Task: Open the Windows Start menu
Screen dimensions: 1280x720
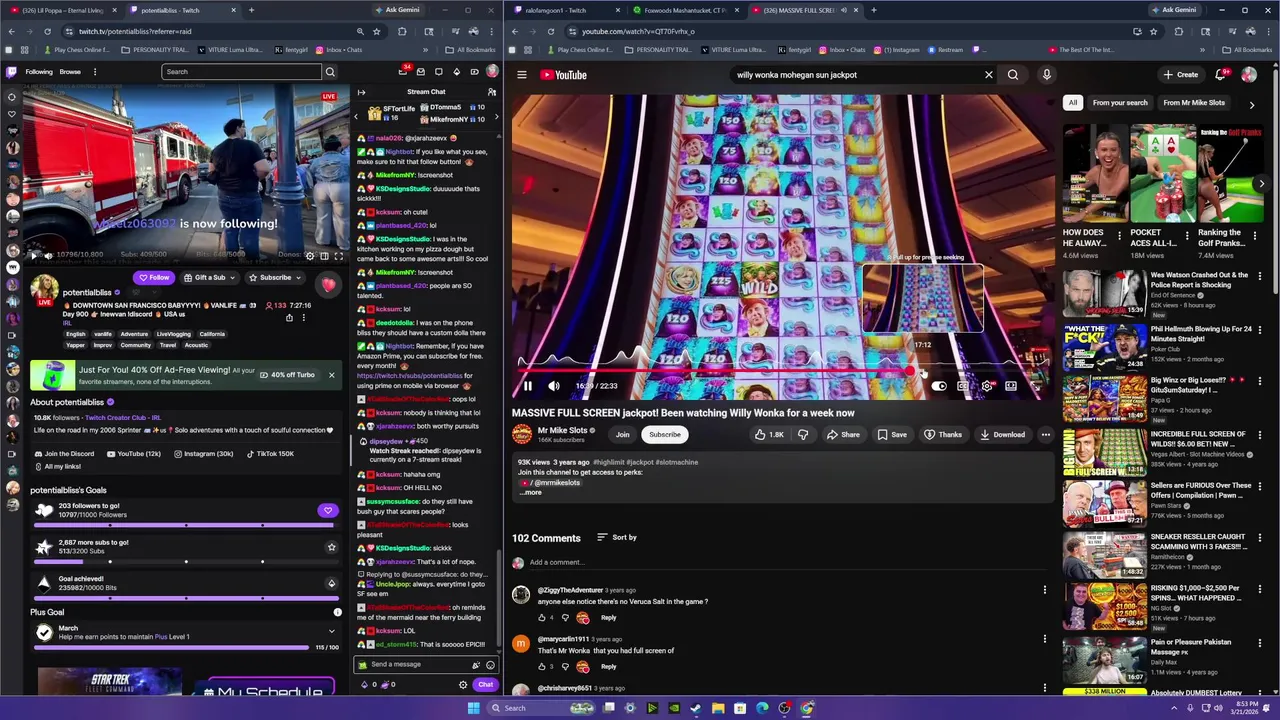Action: 473,708
